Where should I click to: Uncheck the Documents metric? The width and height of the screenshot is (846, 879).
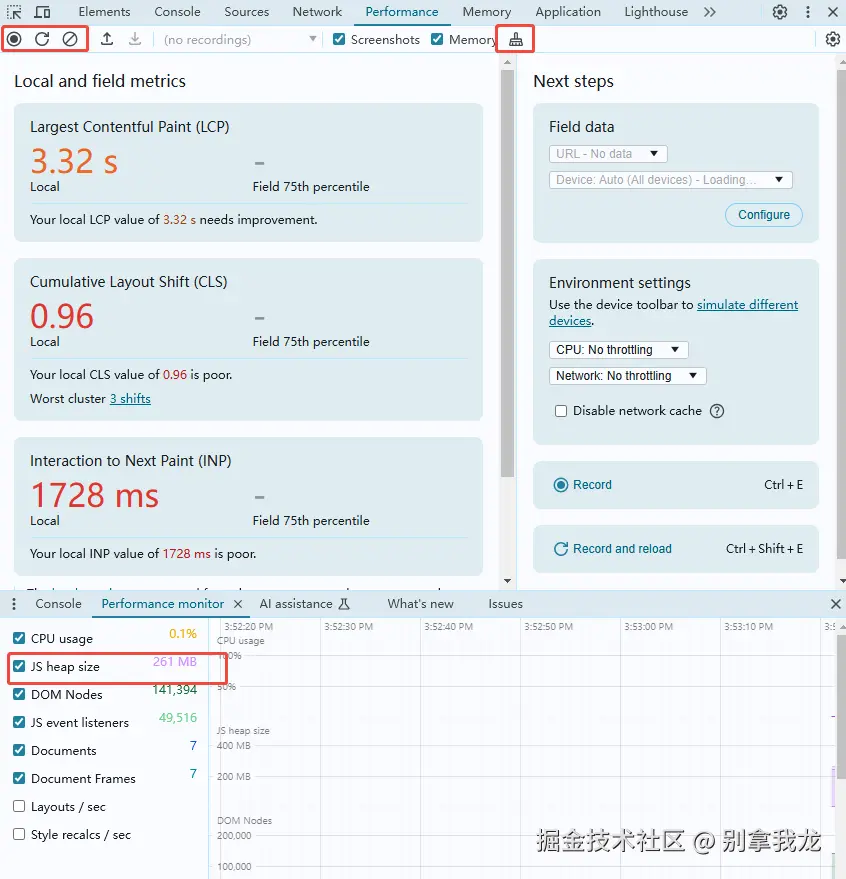(19, 750)
